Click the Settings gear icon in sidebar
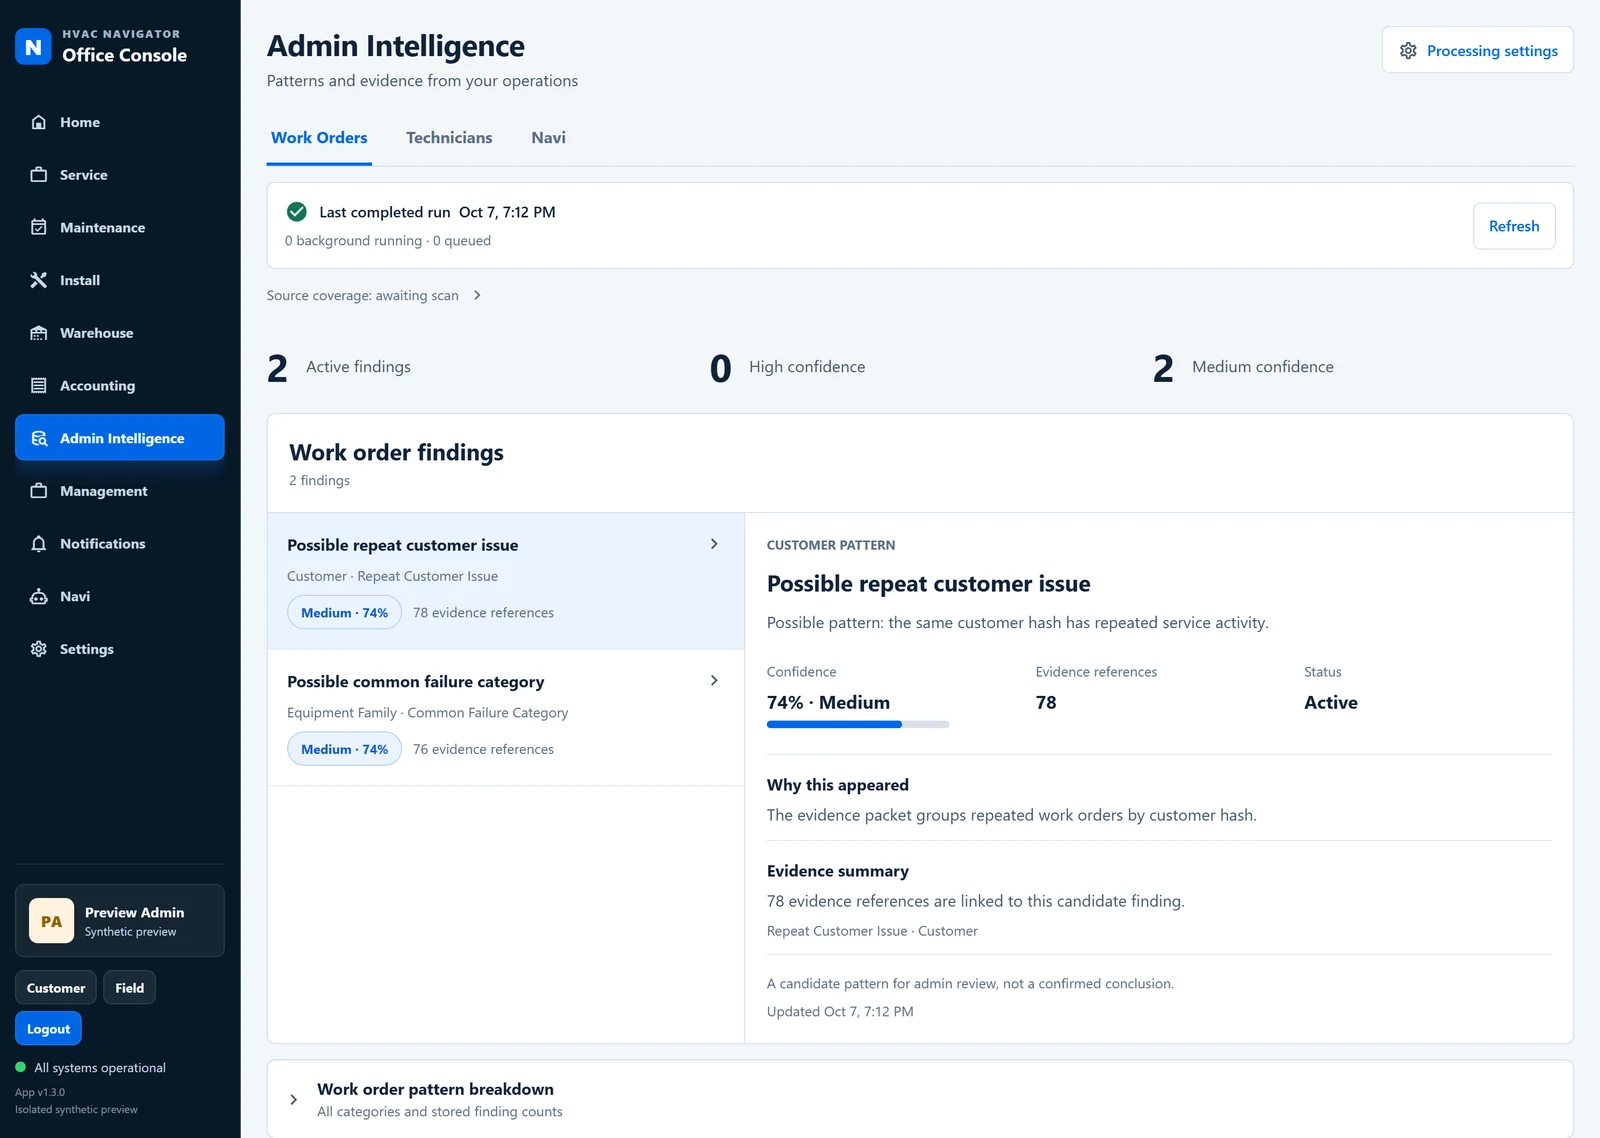The width and height of the screenshot is (1600, 1138). pyautogui.click(x=39, y=649)
